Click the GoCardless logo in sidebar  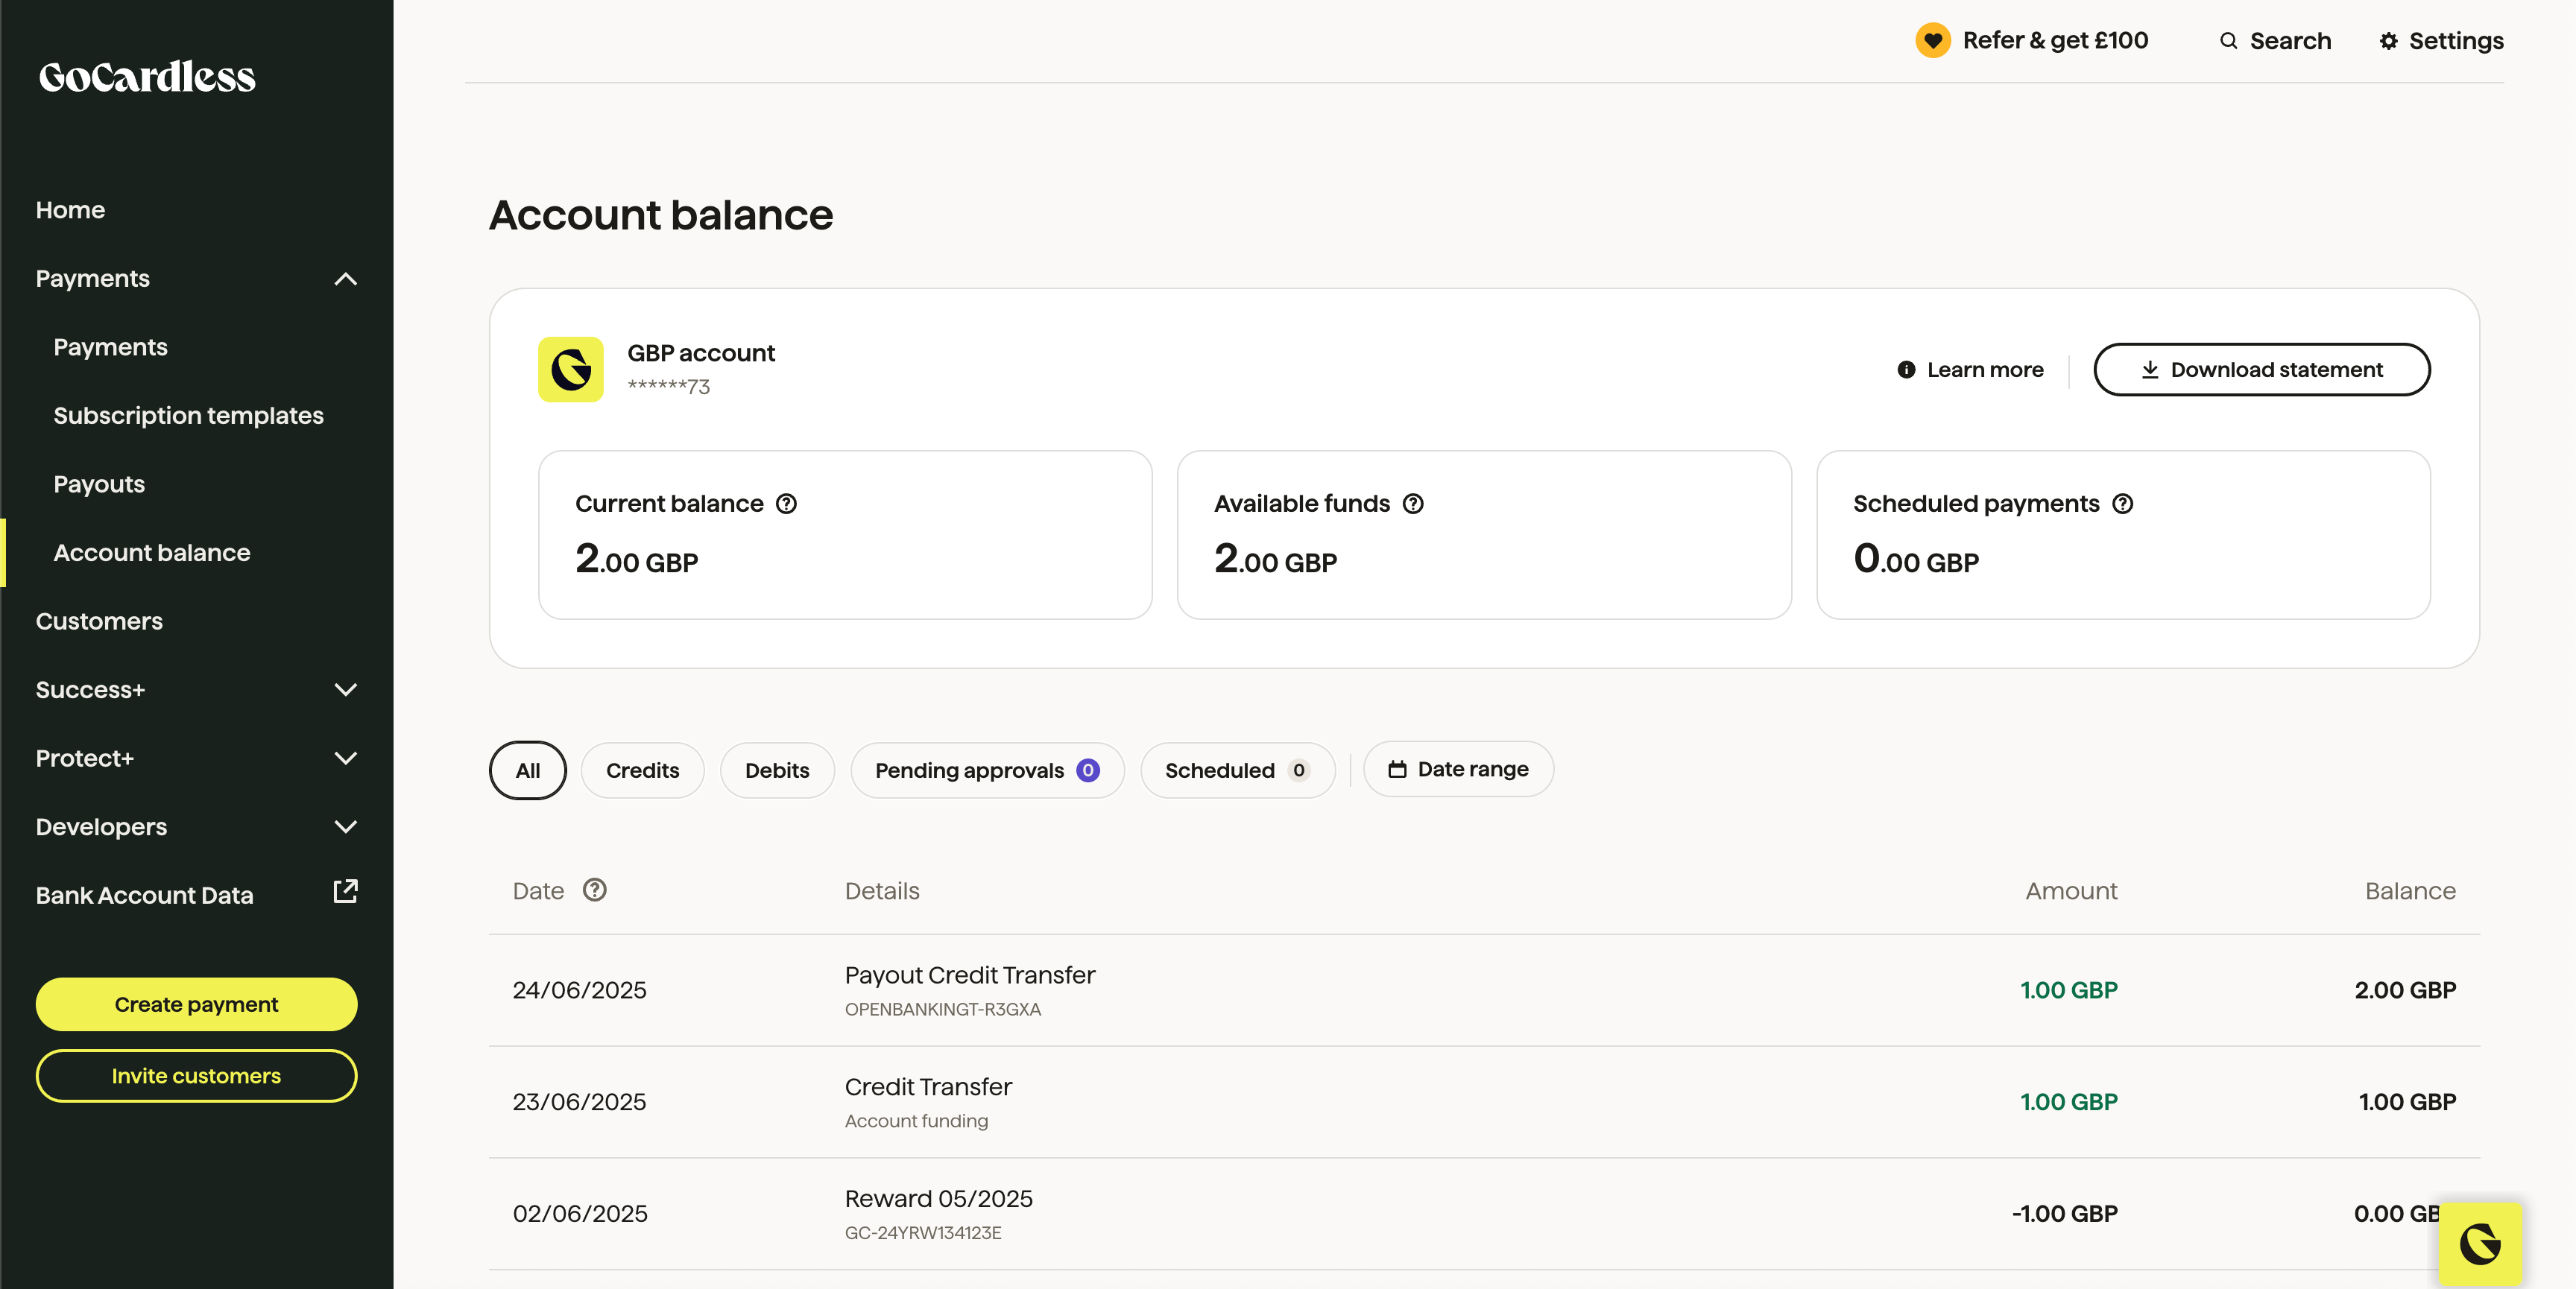(147, 77)
